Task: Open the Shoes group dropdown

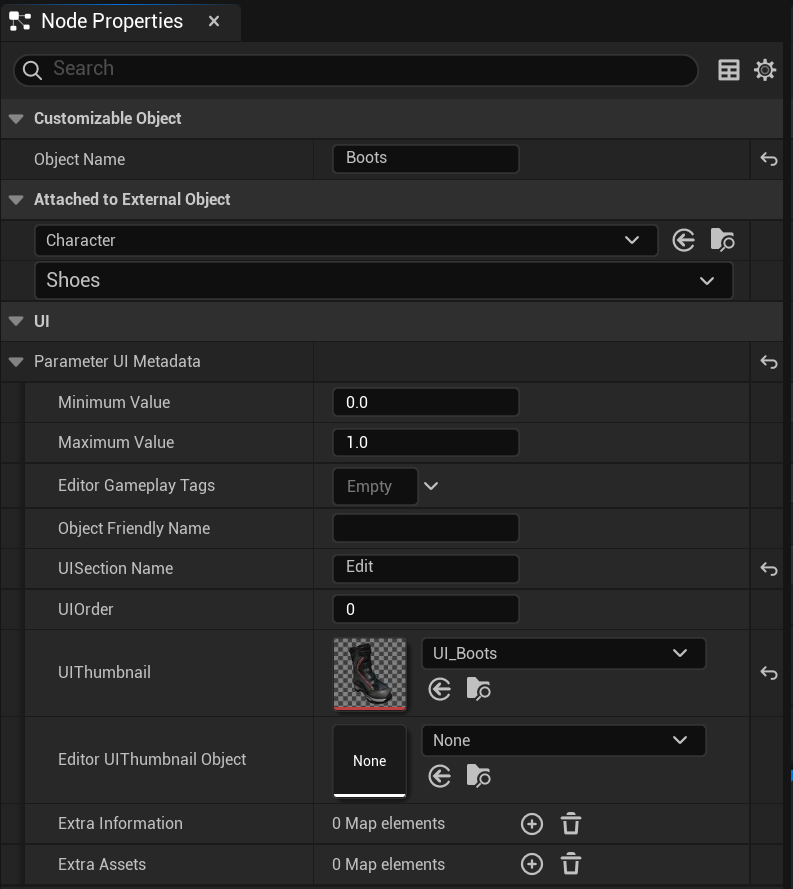Action: pos(384,280)
